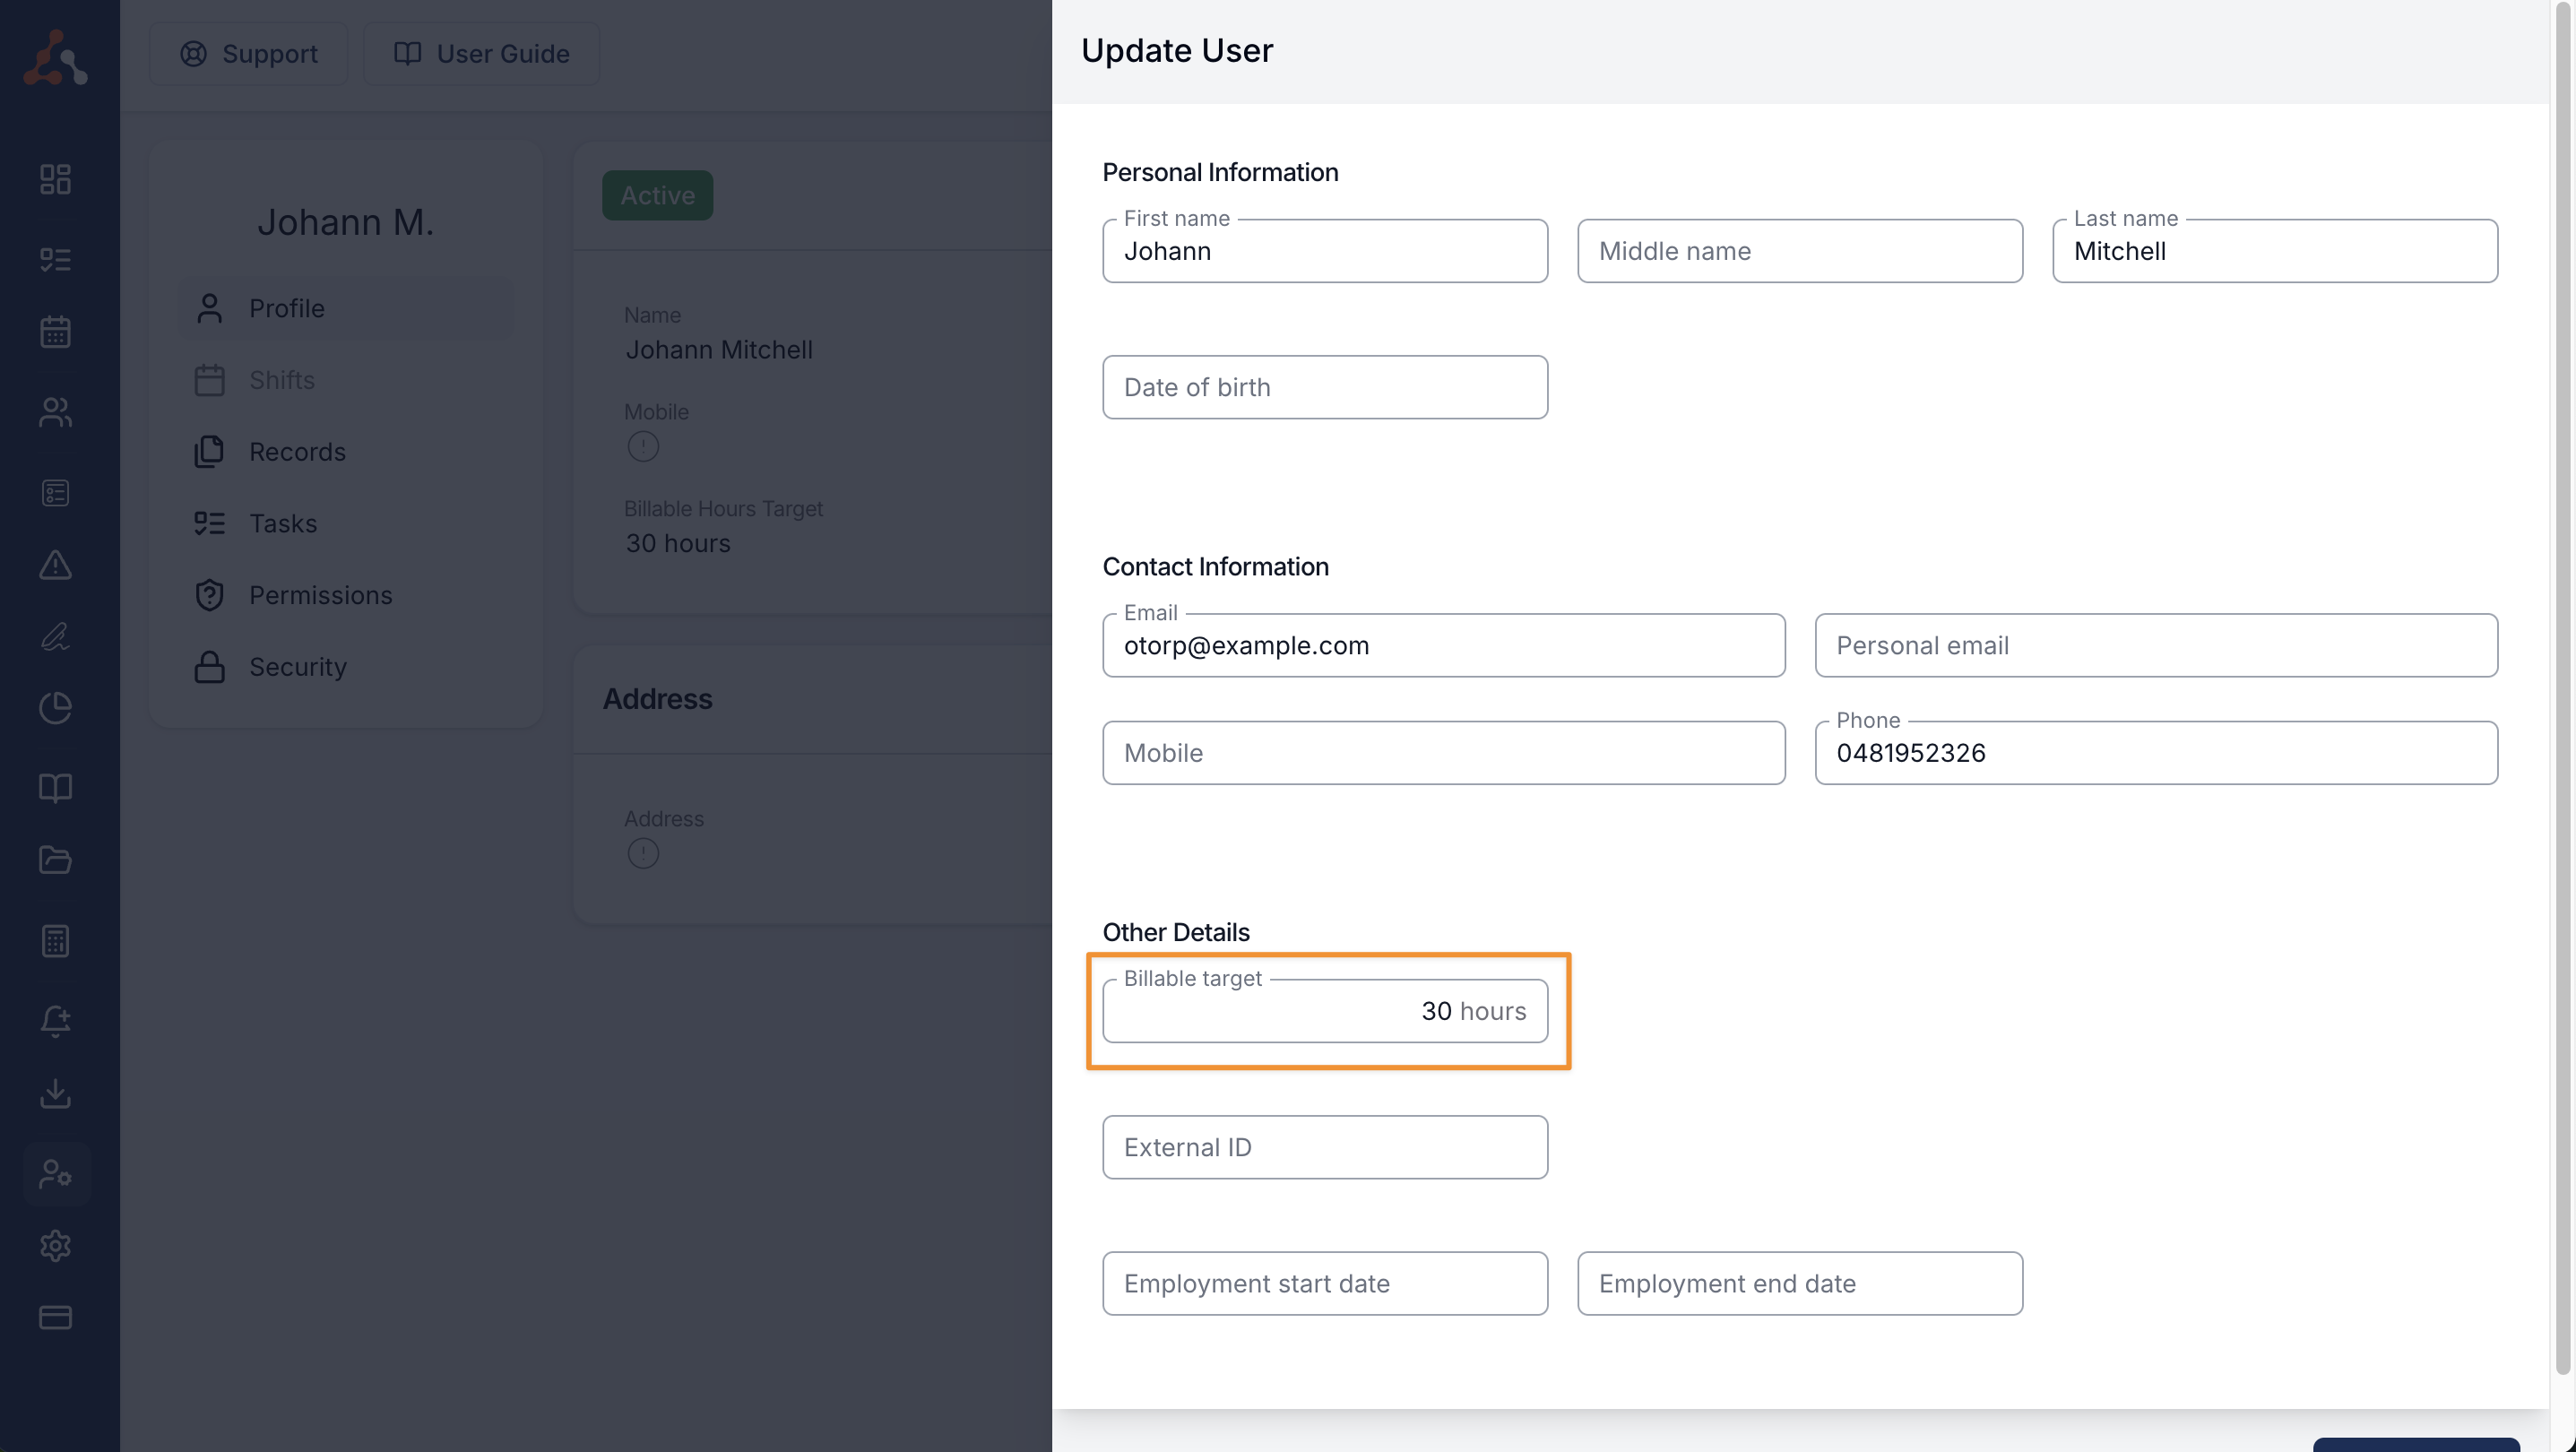
Task: Click the person icon next to Profile
Action: (x=209, y=308)
